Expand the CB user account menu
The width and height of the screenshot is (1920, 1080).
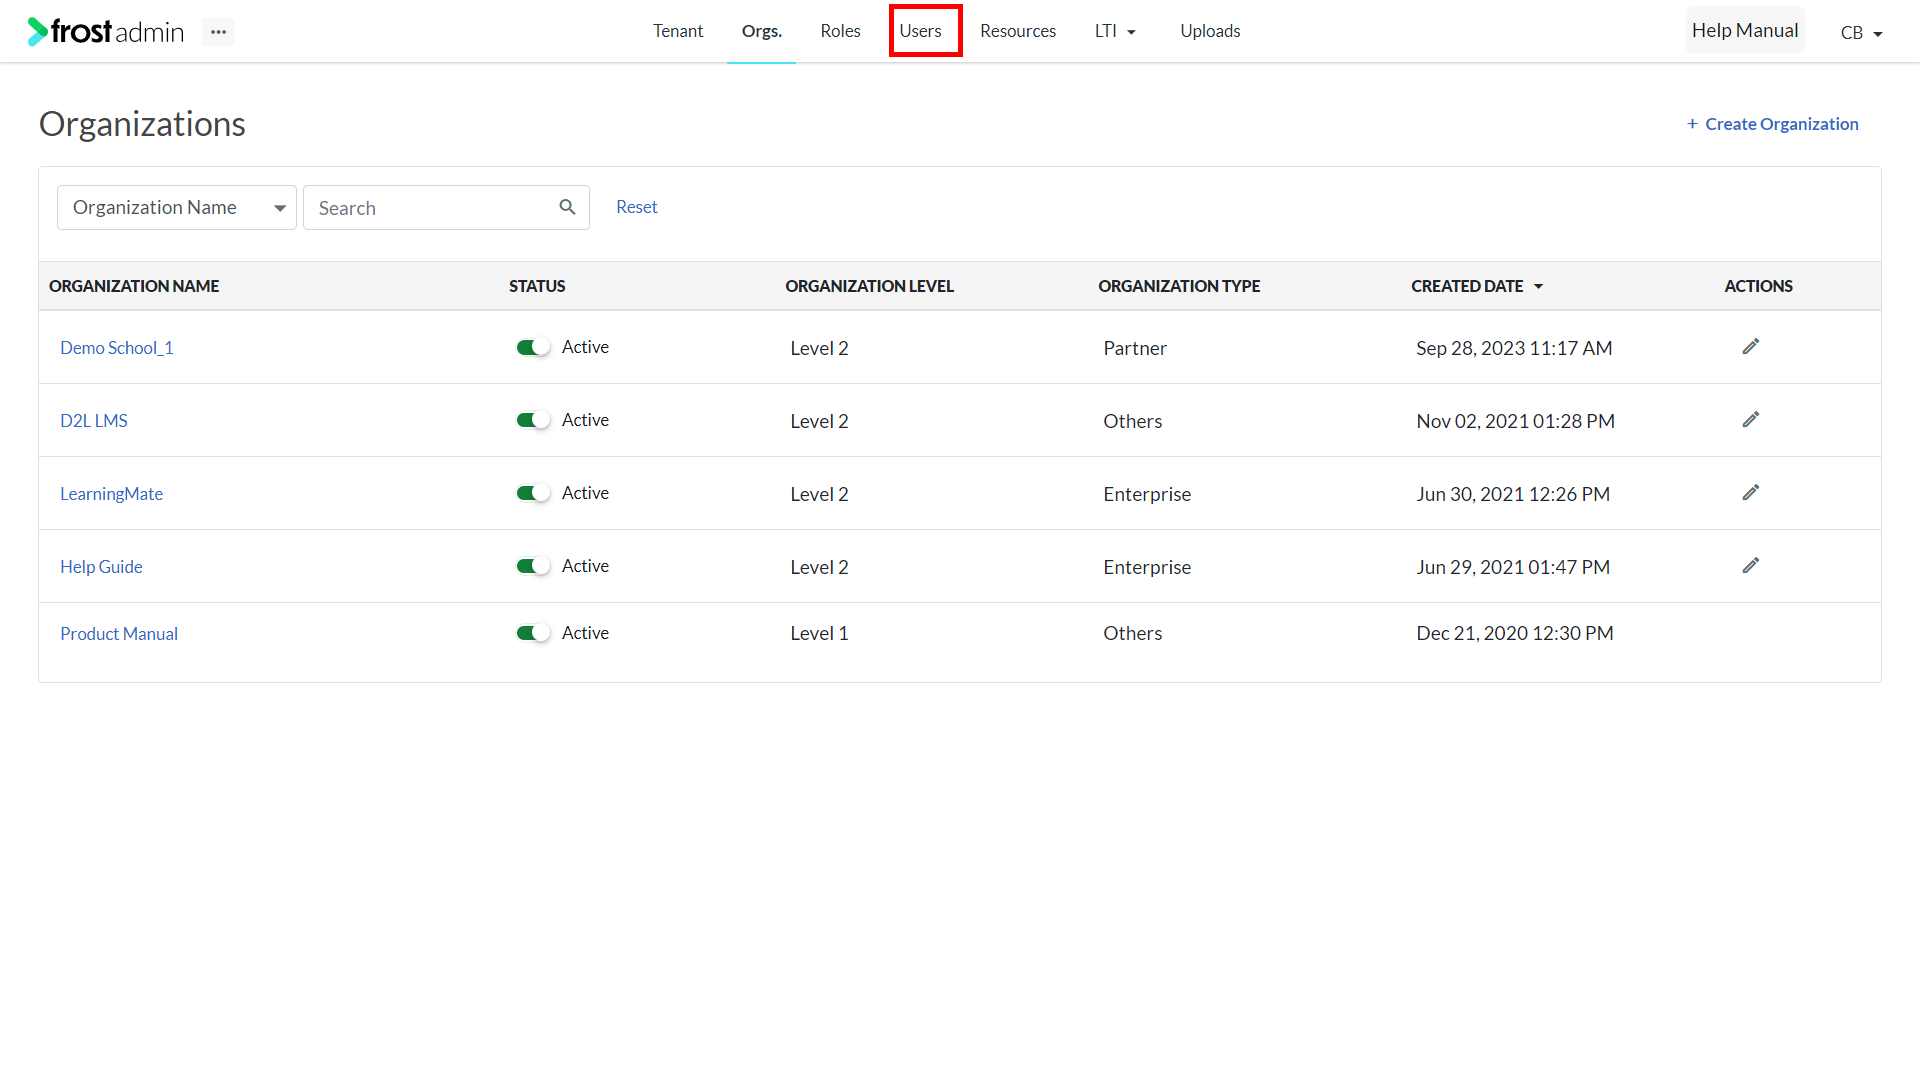click(x=1861, y=33)
